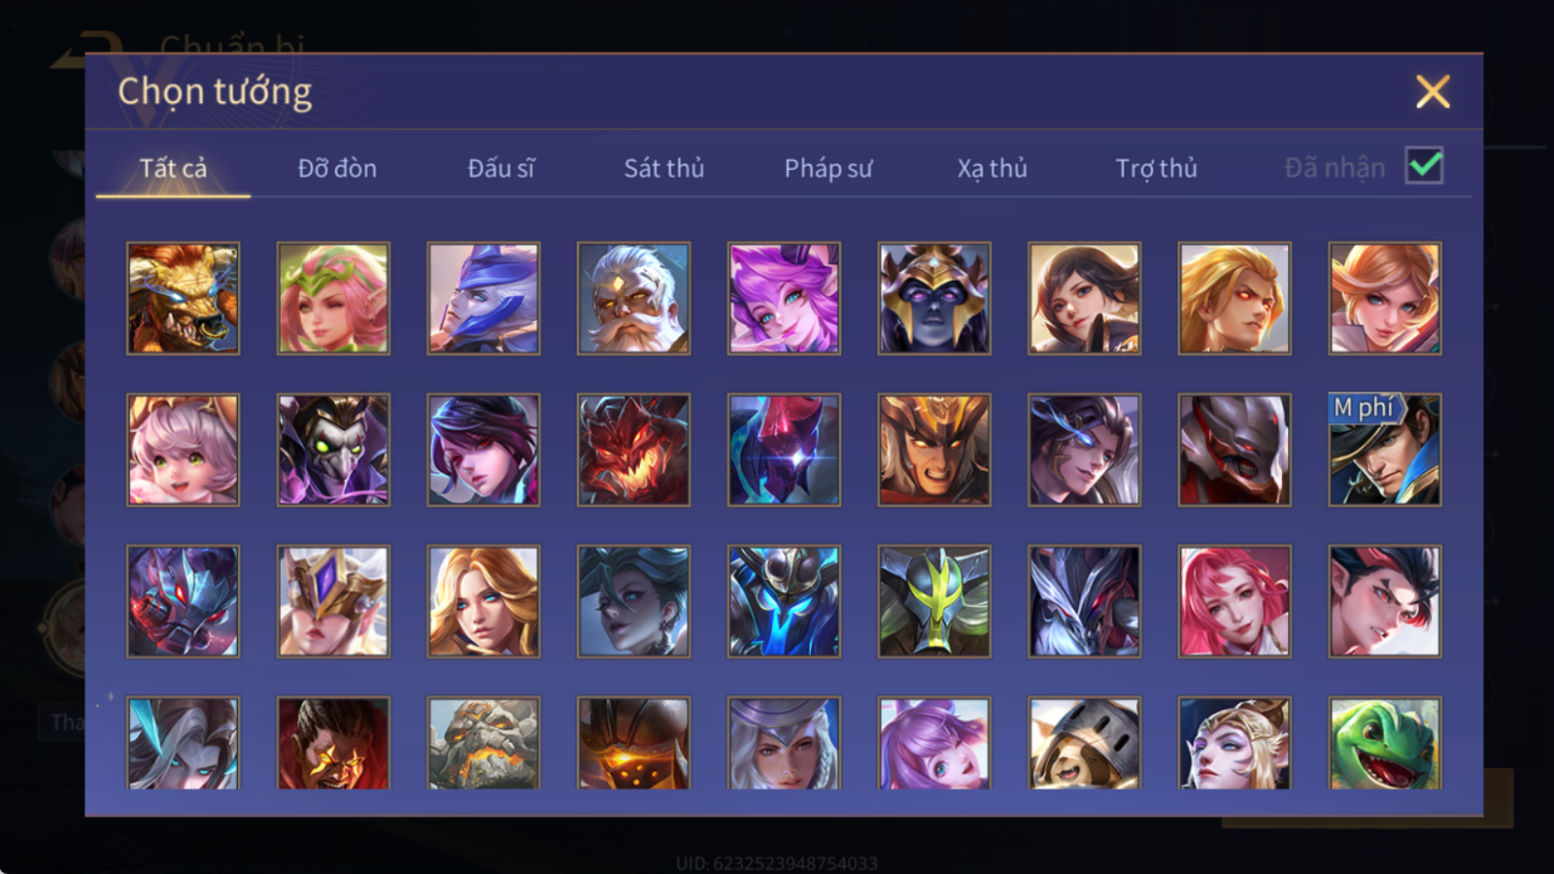Choose the blue glowing armored robot hero

(784, 601)
